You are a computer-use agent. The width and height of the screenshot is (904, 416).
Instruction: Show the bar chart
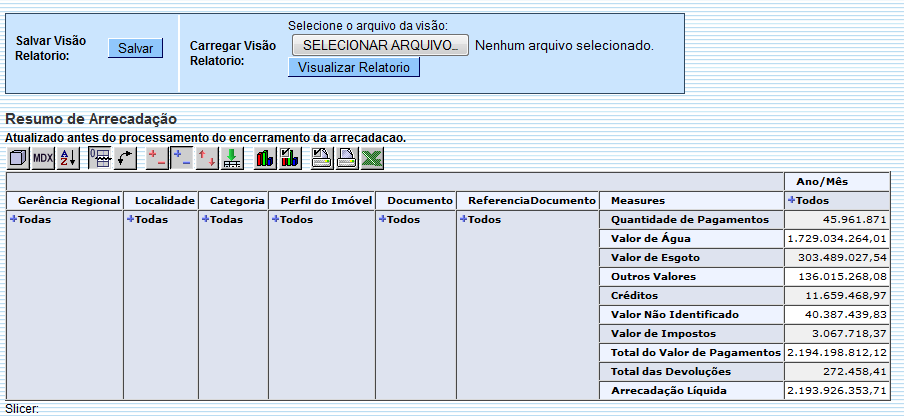(265, 157)
